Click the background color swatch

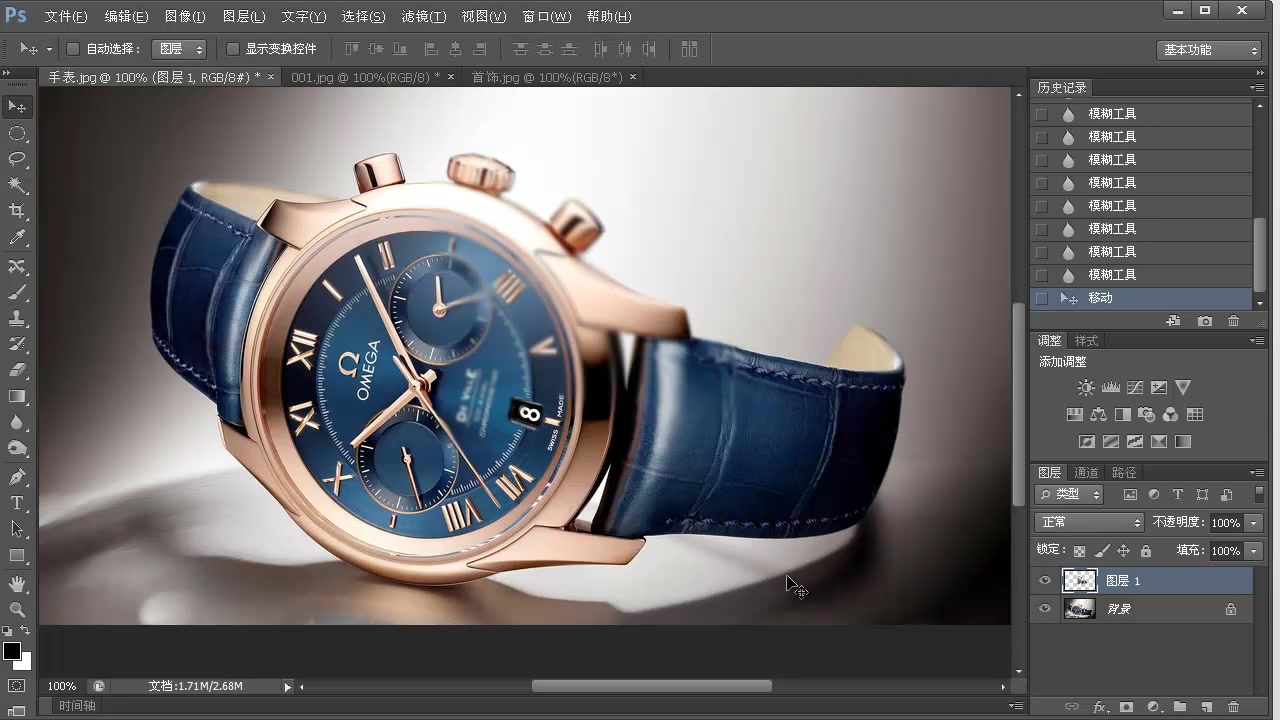tap(25, 663)
